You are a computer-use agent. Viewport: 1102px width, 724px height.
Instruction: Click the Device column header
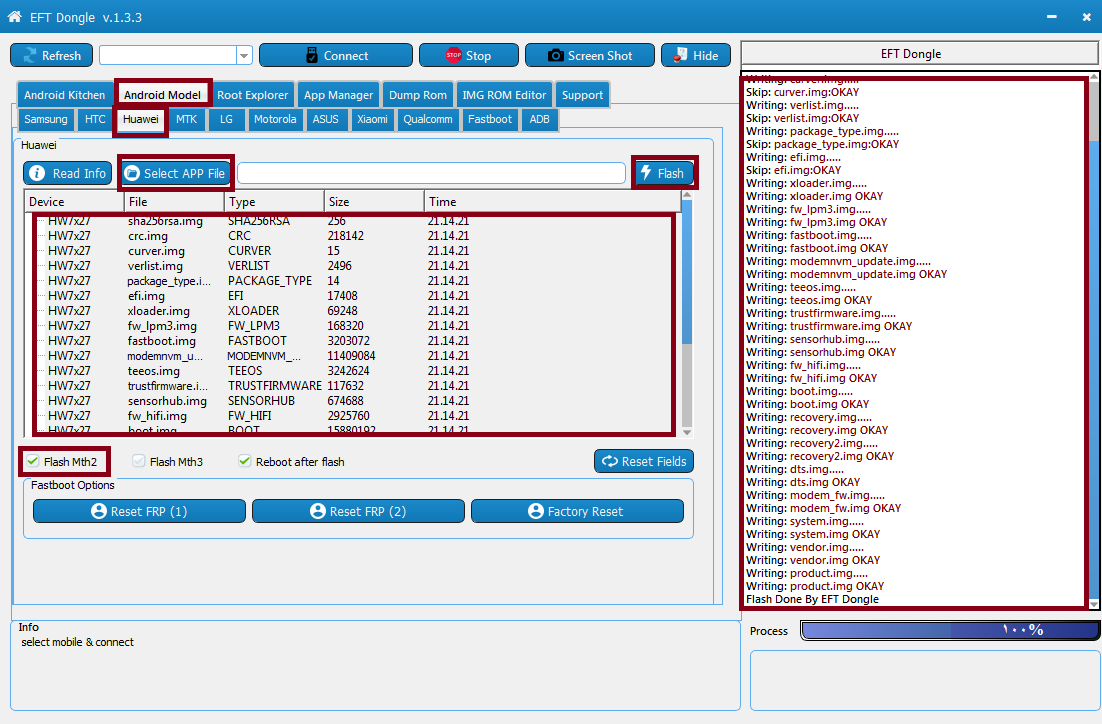pos(74,202)
